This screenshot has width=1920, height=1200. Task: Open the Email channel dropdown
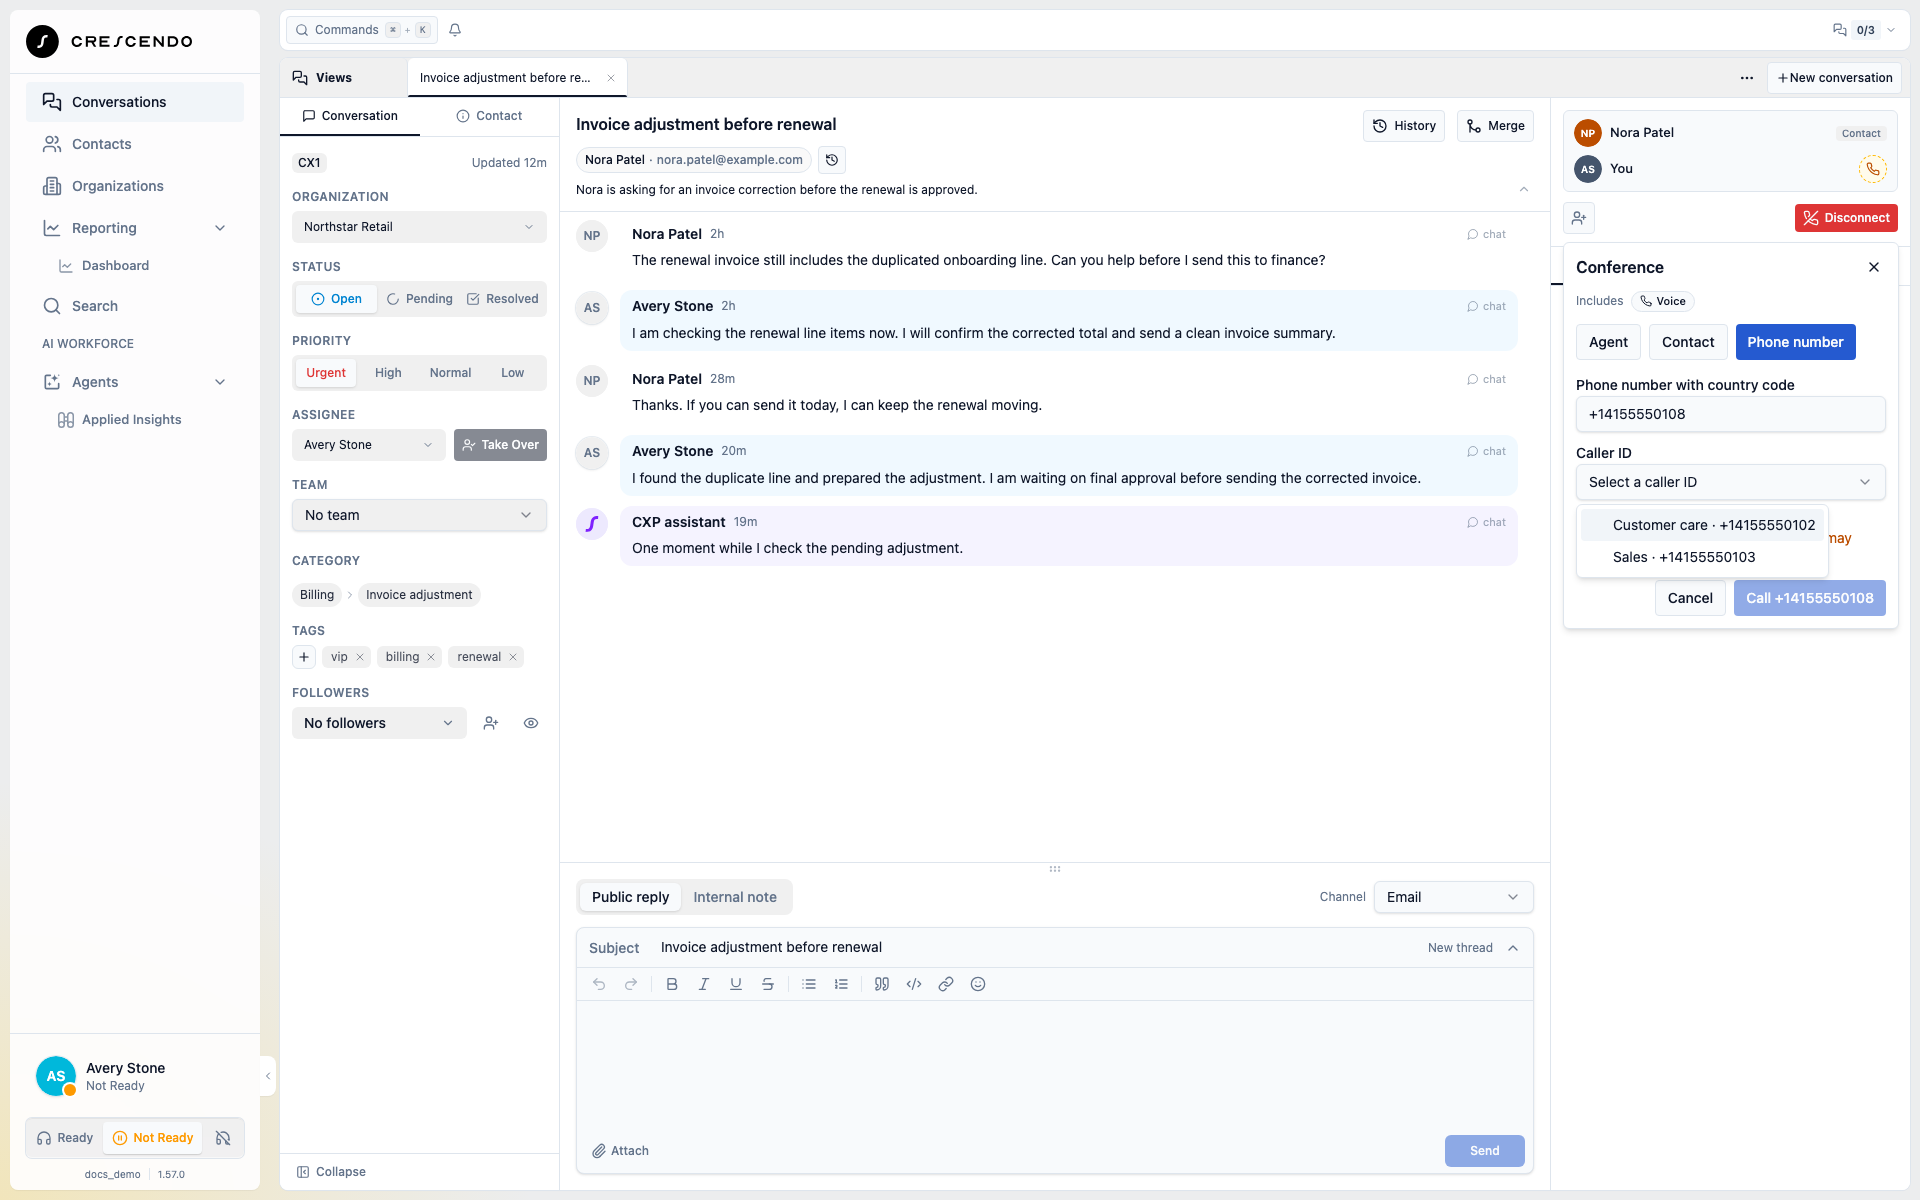(1453, 897)
